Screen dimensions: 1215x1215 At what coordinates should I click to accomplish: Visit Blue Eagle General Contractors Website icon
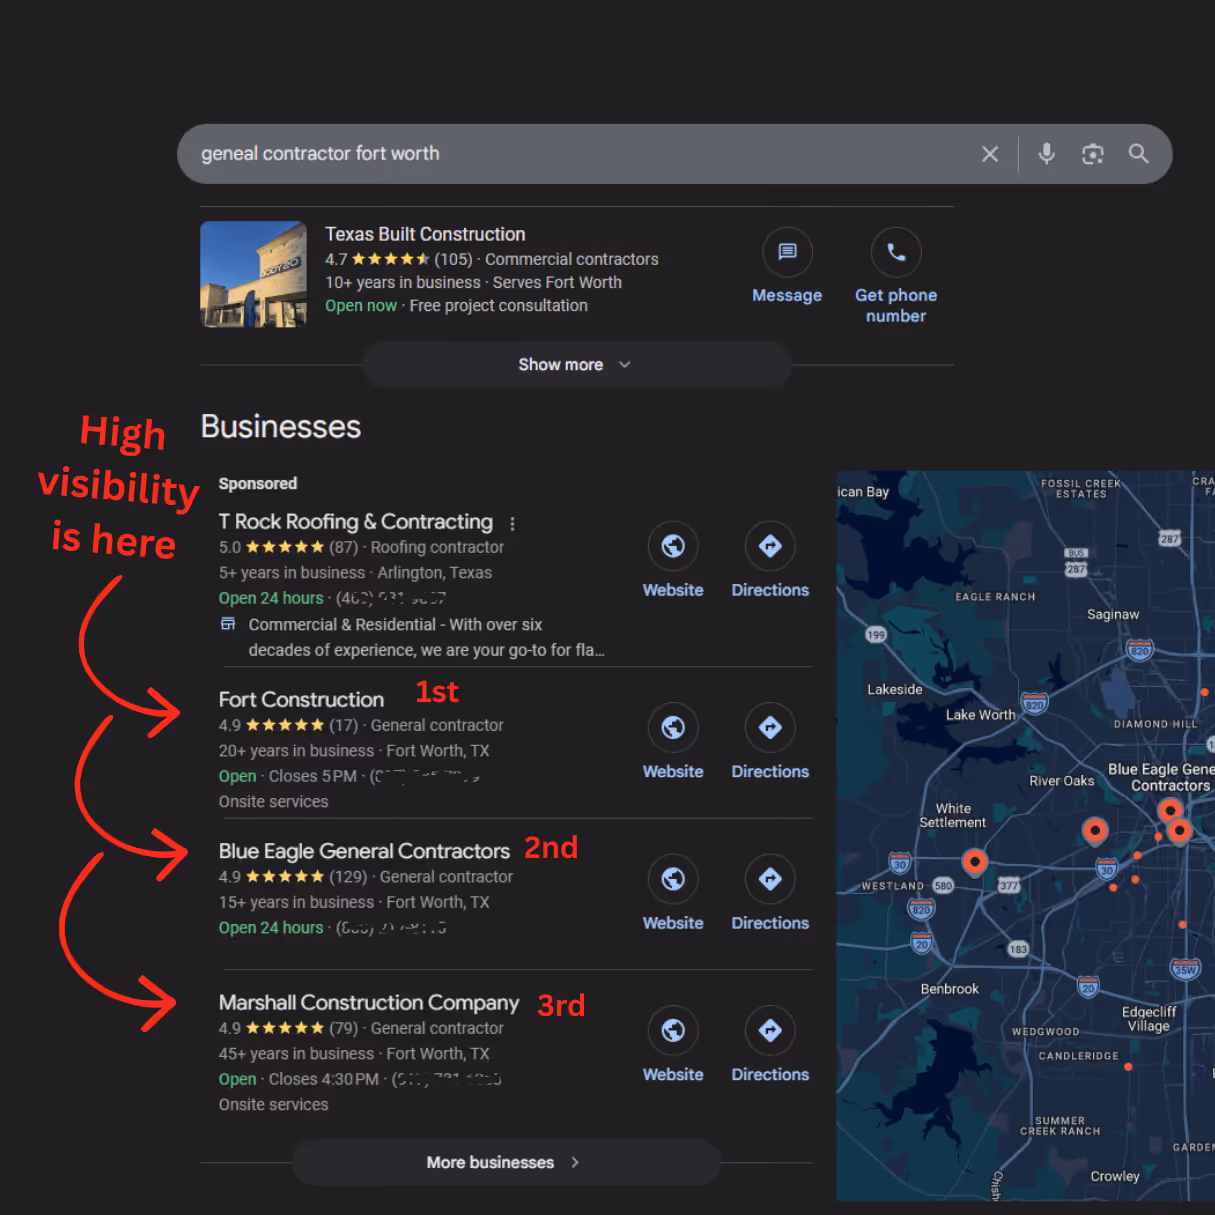tap(673, 879)
